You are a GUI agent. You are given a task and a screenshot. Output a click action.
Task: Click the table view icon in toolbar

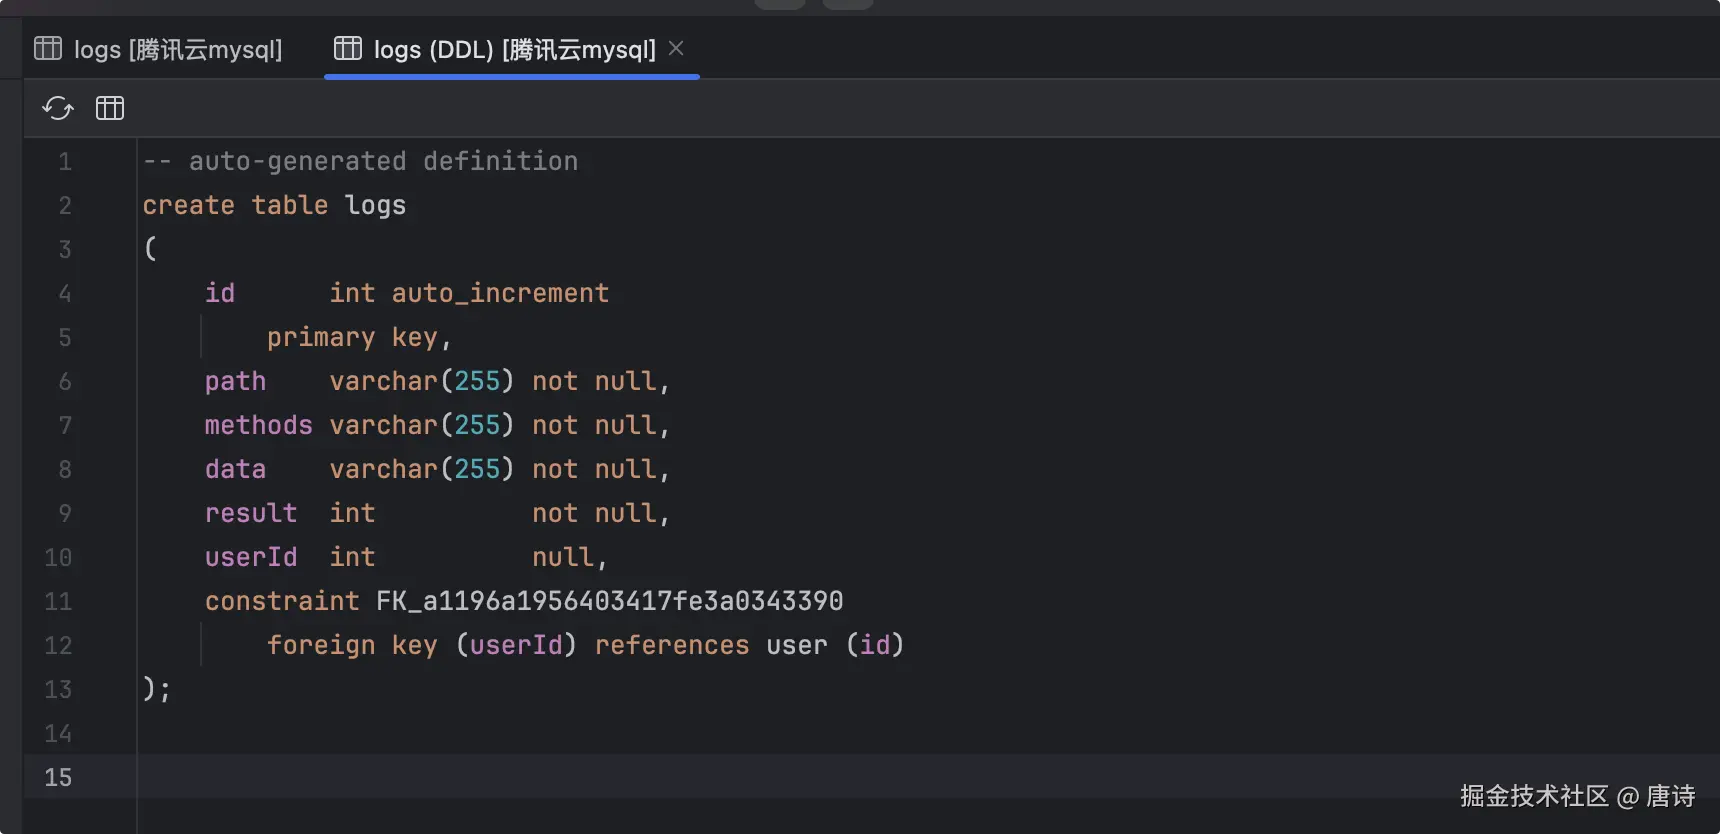[110, 108]
